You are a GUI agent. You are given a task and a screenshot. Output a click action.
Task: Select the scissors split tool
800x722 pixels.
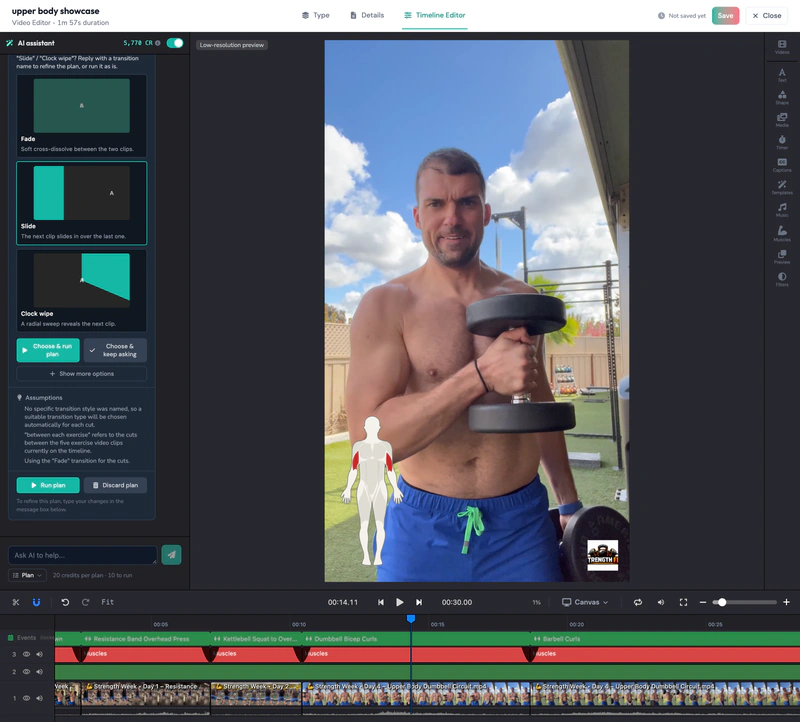(x=16, y=602)
